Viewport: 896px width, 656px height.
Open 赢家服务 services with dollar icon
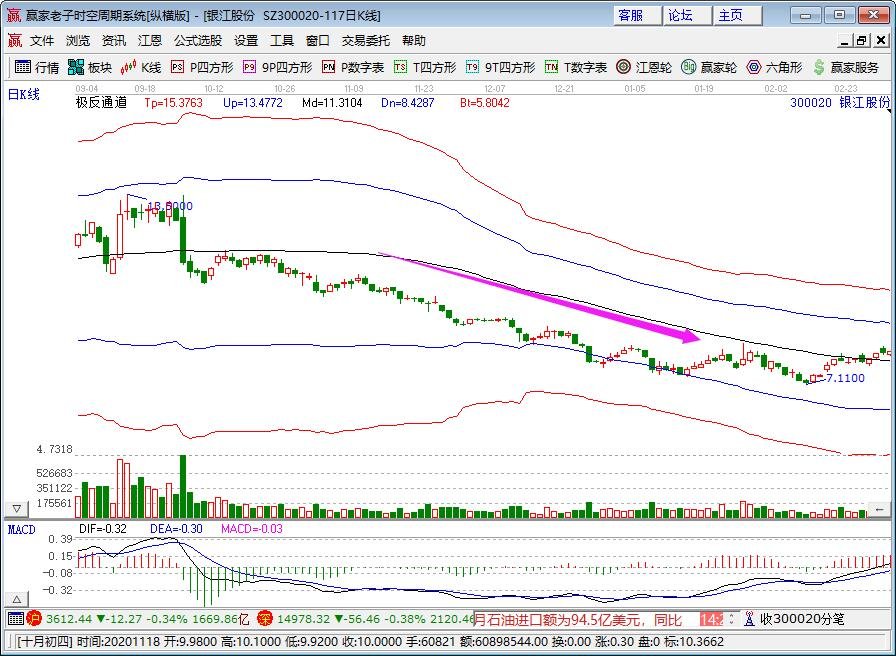coord(845,67)
